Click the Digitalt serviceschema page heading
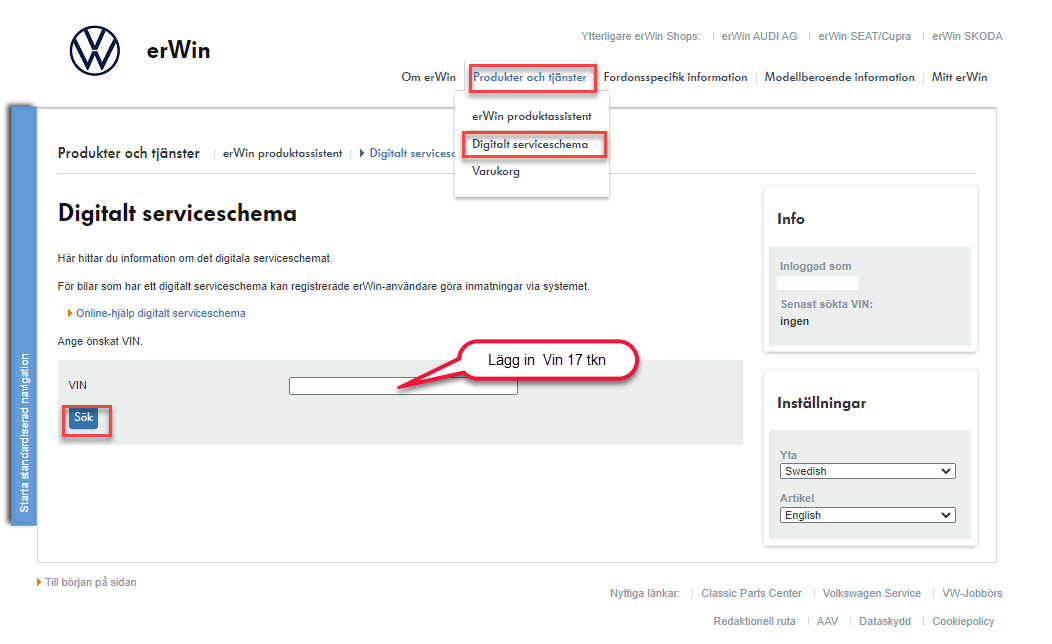Screen dimensions: 1052x644 click(177, 213)
